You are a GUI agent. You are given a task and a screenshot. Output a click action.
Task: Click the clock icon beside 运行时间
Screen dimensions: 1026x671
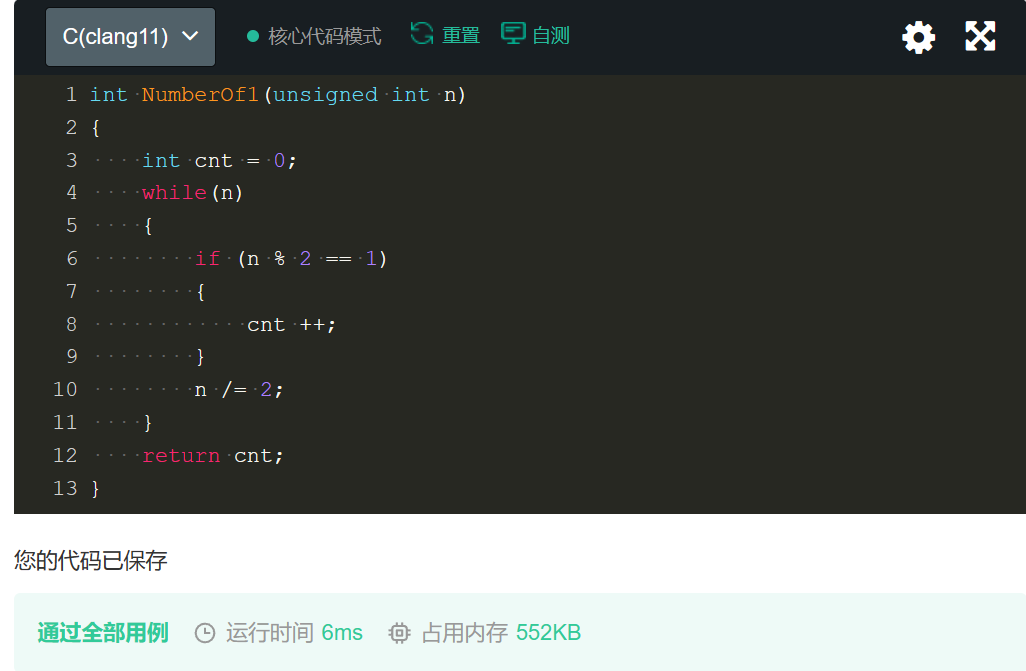click(x=205, y=633)
